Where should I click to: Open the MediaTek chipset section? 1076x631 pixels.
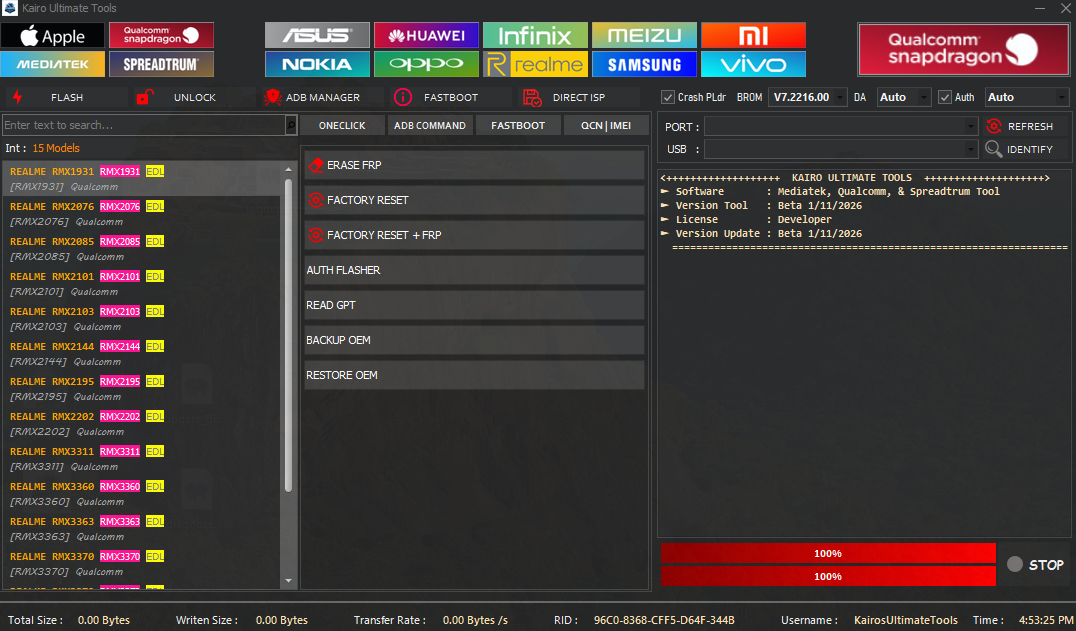coord(52,64)
